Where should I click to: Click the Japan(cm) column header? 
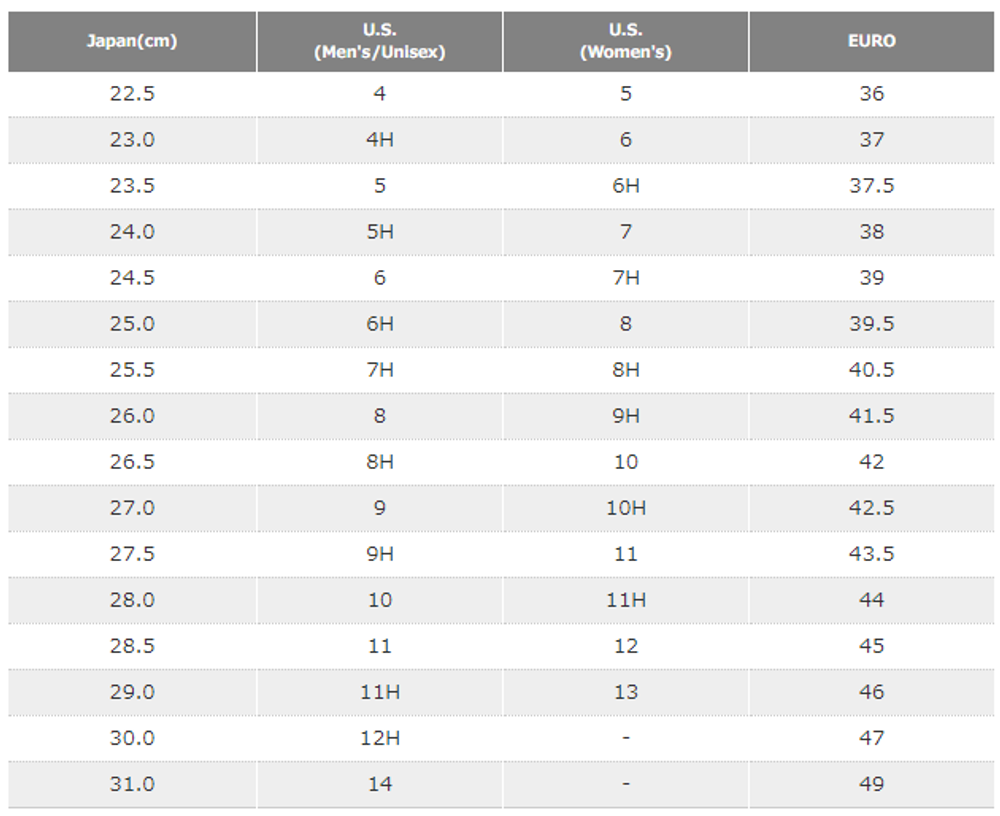132,42
